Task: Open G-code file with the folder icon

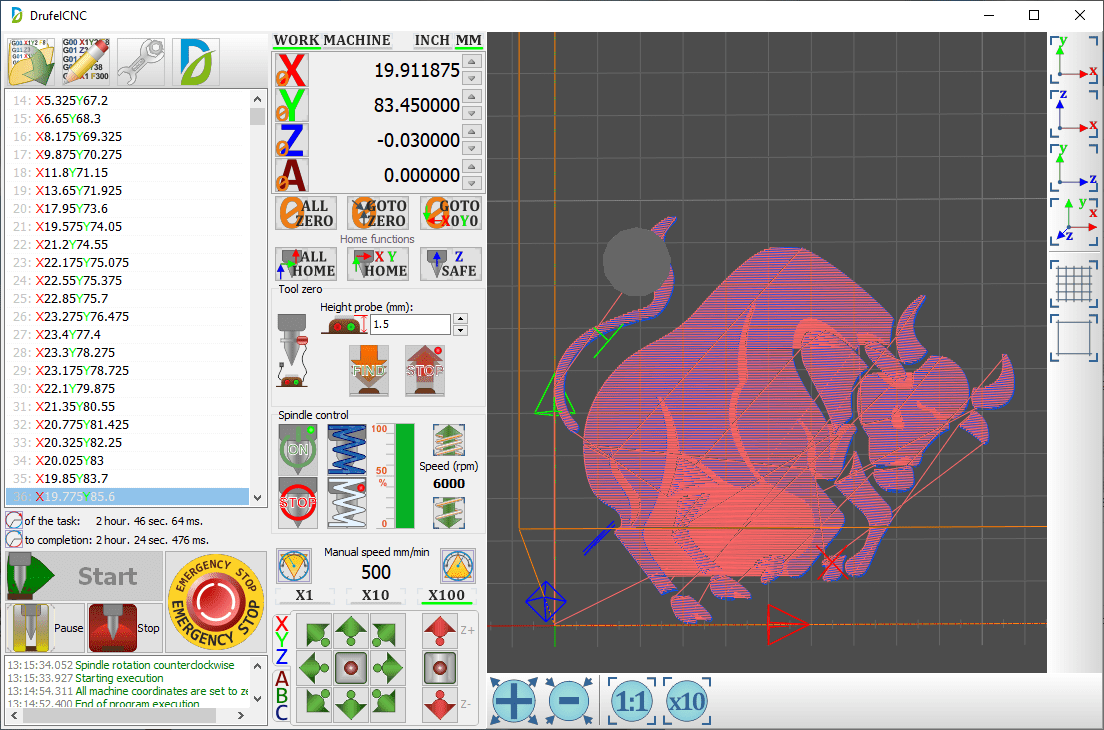Action: click(x=31, y=62)
